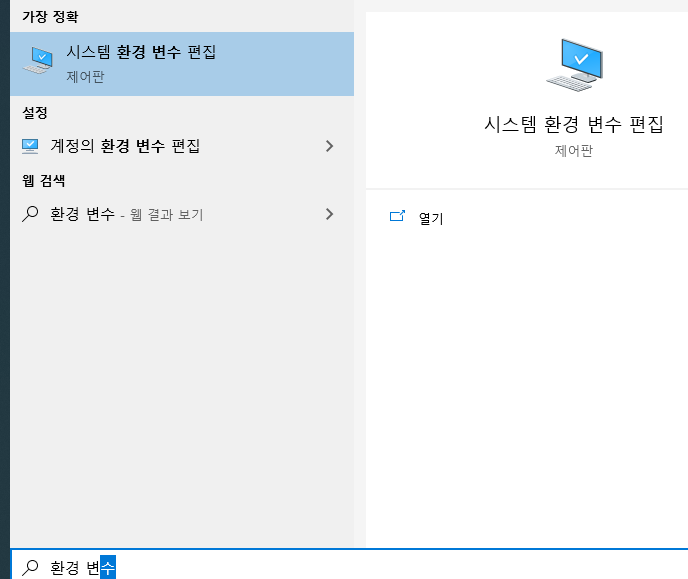This screenshot has height=579, width=688.
Task: Click the 웹 결과 보기 text
Action: point(167,214)
